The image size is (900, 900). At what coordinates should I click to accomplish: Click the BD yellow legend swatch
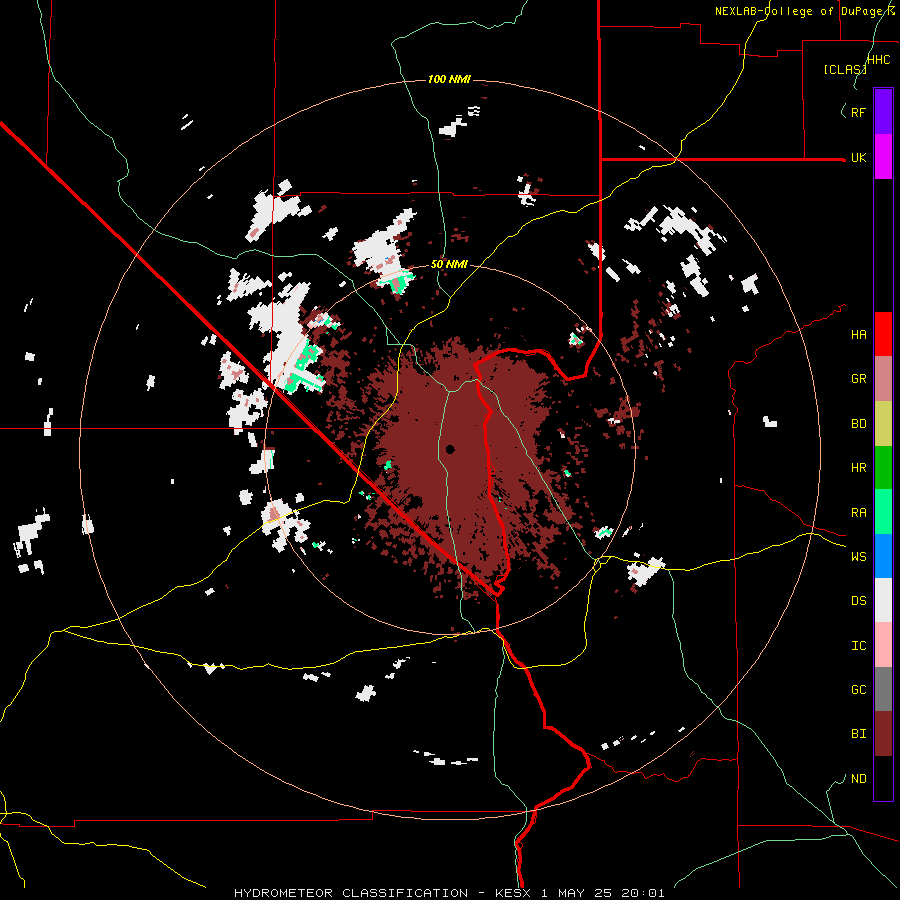pyautogui.click(x=883, y=424)
